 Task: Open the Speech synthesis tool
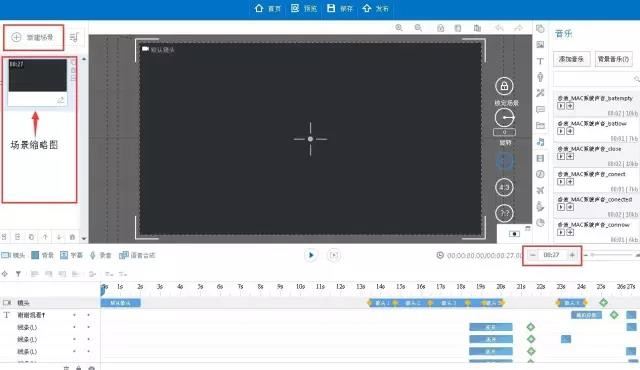click(x=137, y=255)
